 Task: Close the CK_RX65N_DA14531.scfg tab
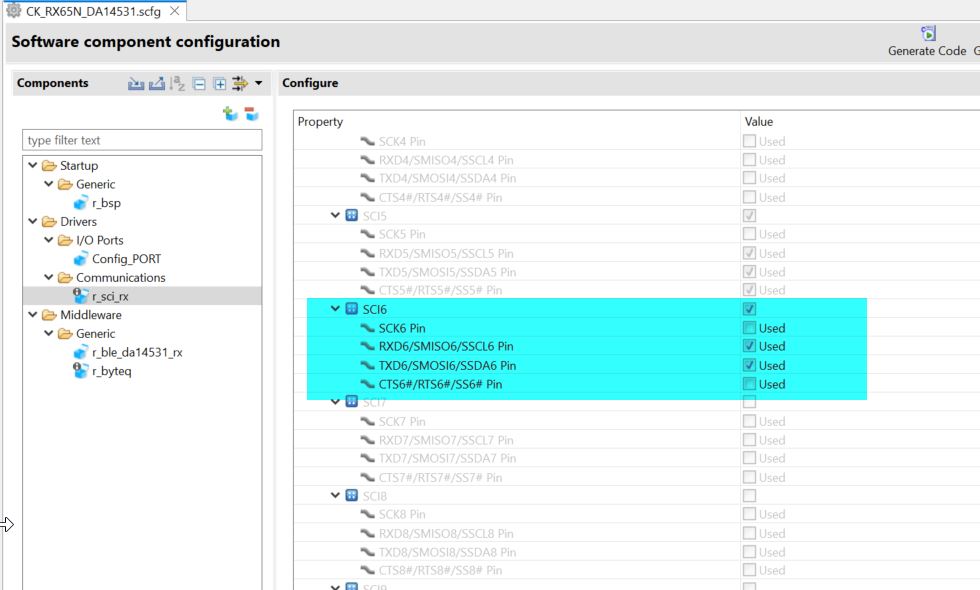(174, 11)
